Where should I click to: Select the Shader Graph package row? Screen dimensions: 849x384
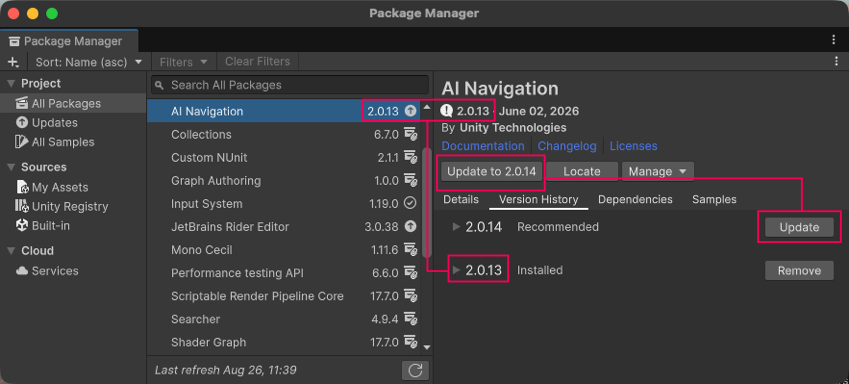[x=283, y=342]
